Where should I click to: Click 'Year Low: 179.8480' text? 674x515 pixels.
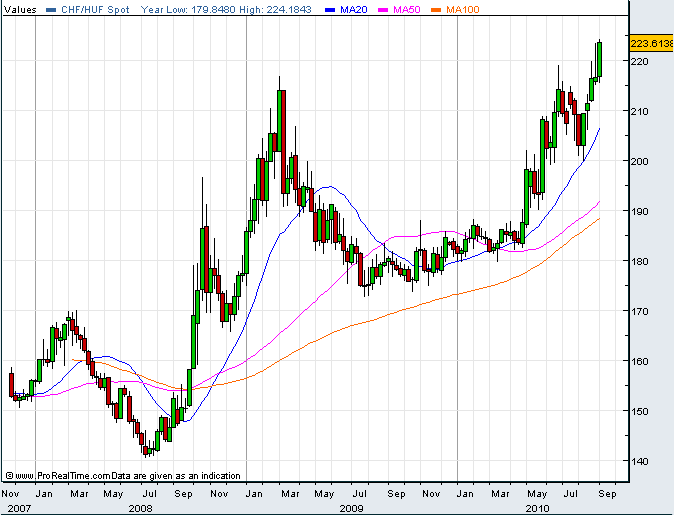188,9
